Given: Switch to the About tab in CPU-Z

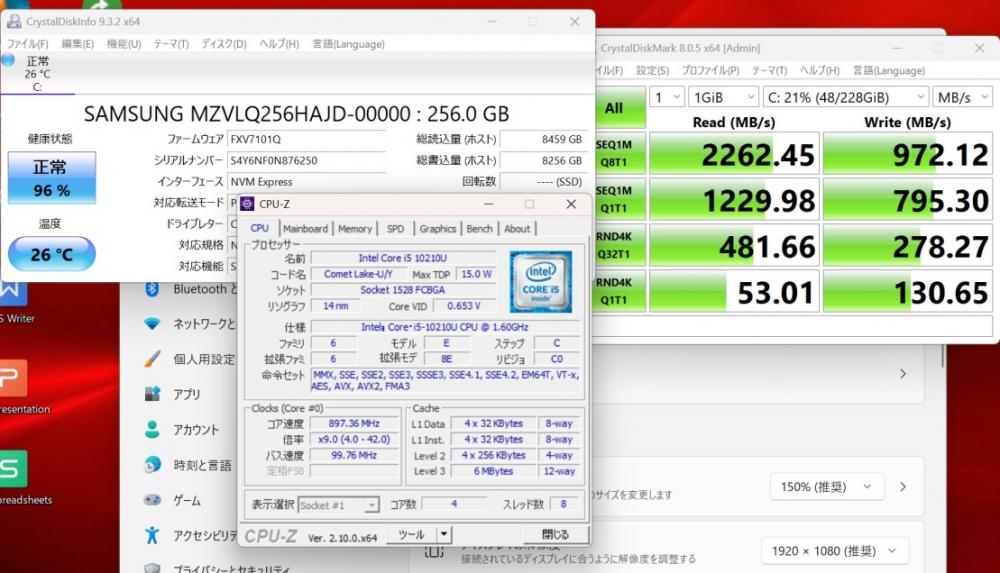Looking at the screenshot, I should pos(517,228).
